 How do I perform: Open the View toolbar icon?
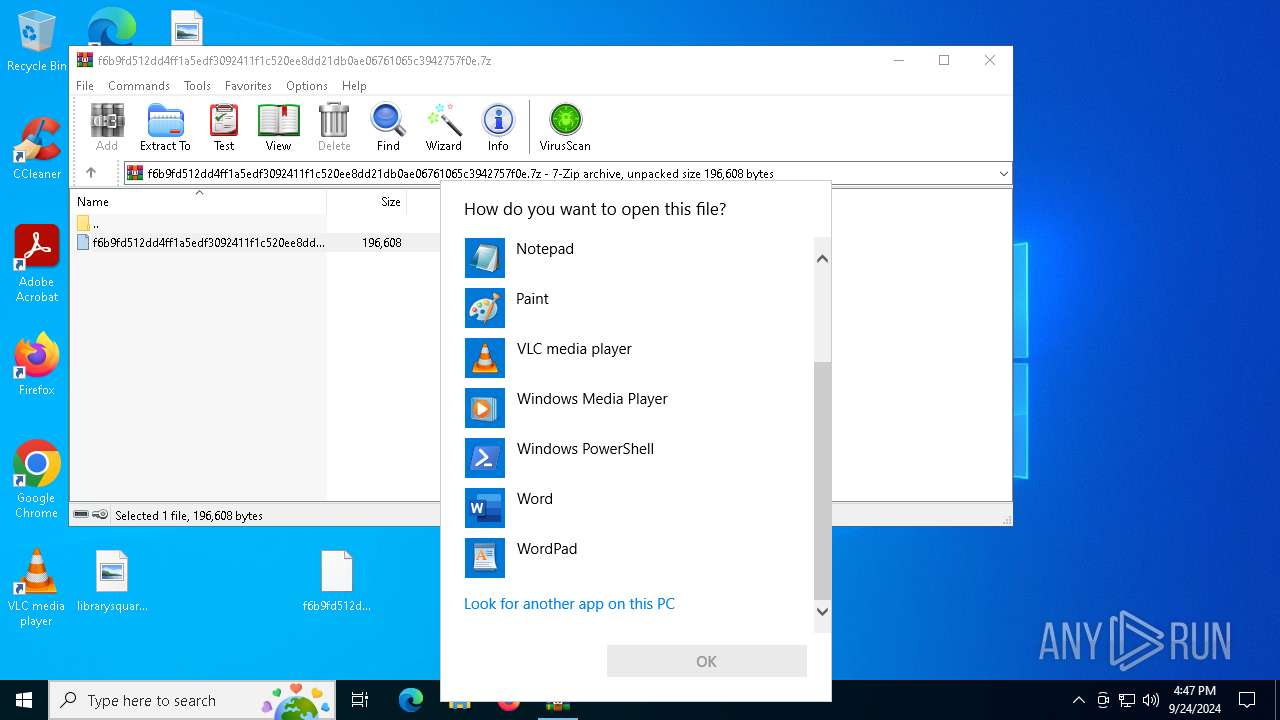tap(278, 127)
